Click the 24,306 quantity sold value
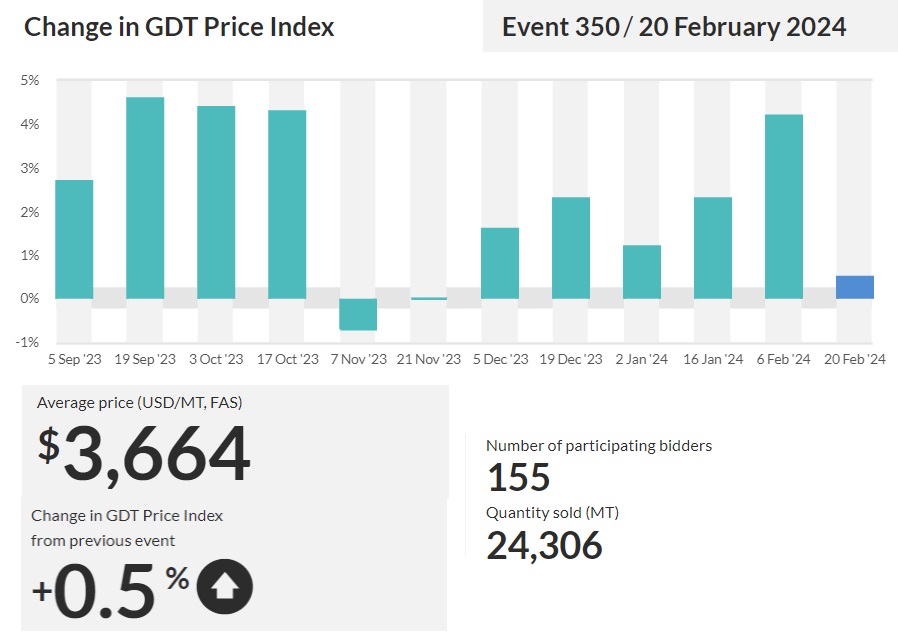This screenshot has height=634, width=898. pyautogui.click(x=544, y=545)
